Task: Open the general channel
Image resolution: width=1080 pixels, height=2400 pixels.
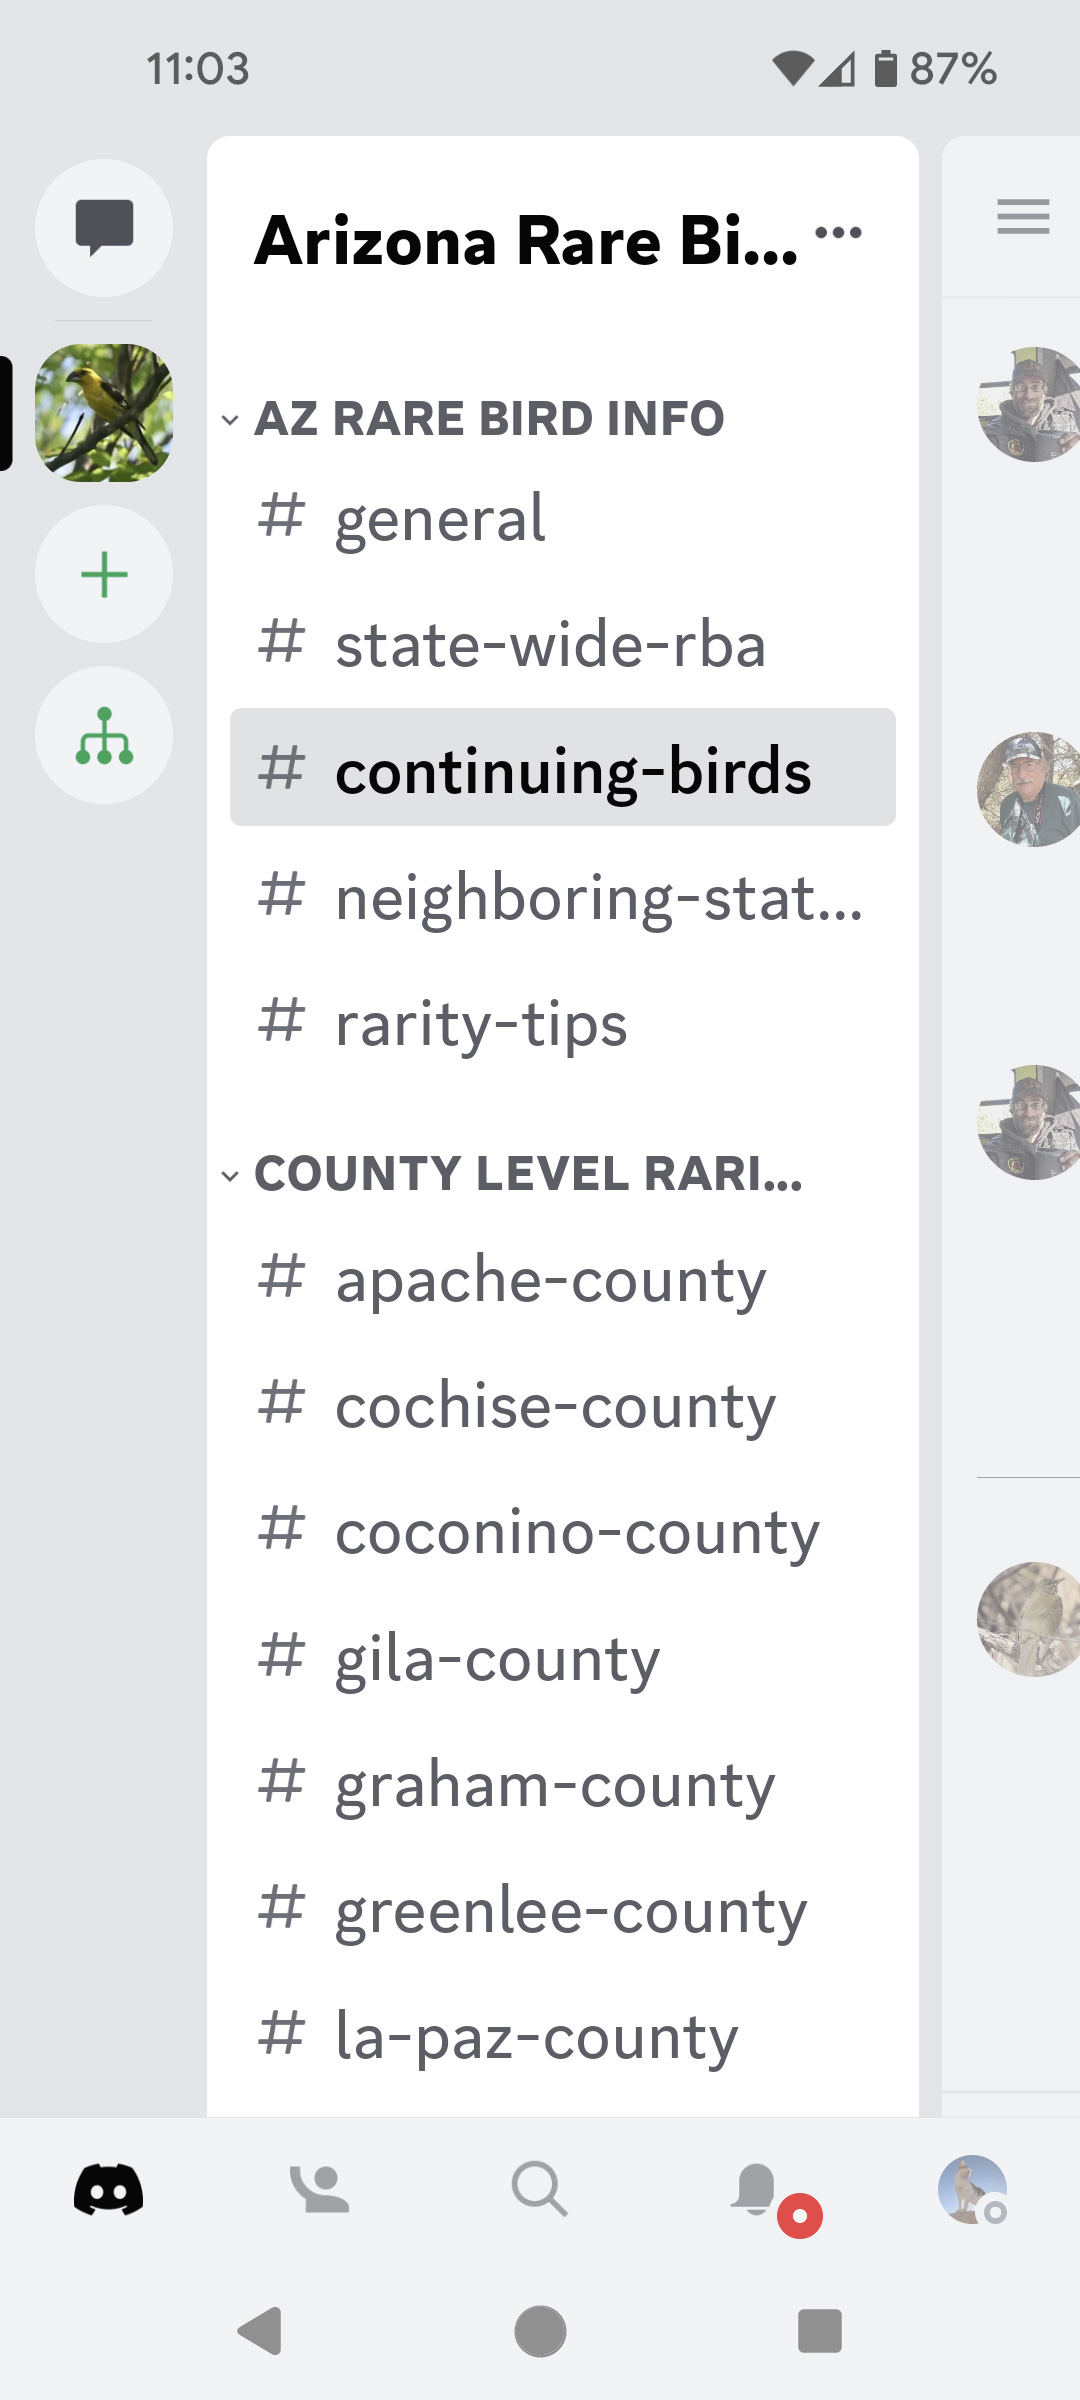Action: (438, 519)
